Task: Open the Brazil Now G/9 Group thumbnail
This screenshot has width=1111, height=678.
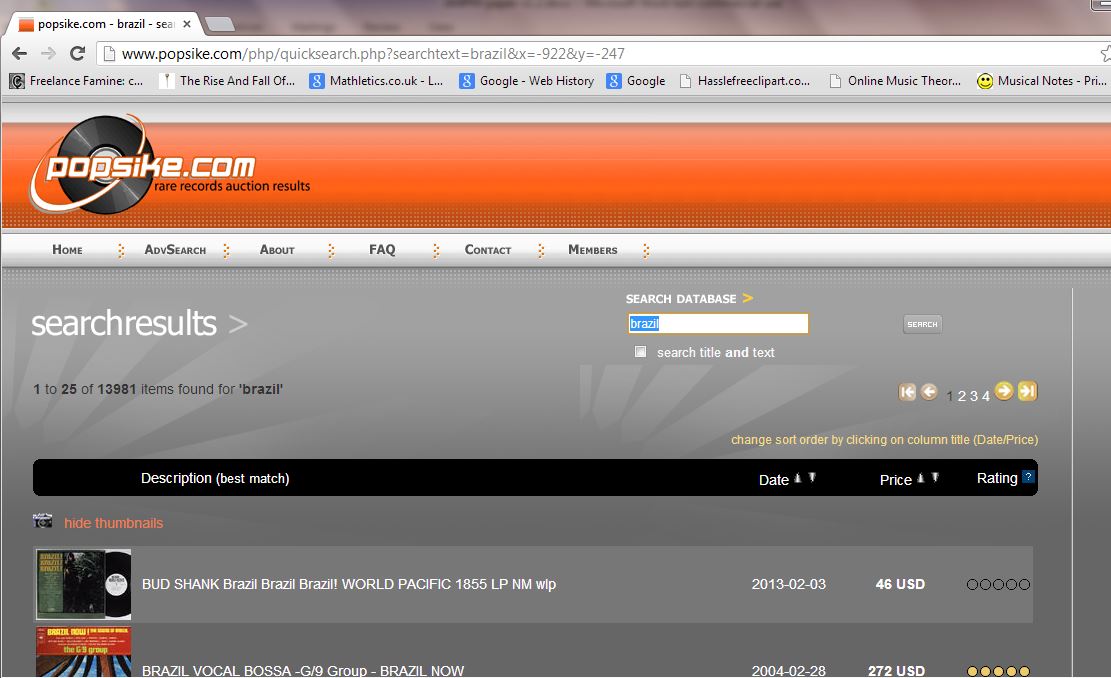Action: pos(84,652)
